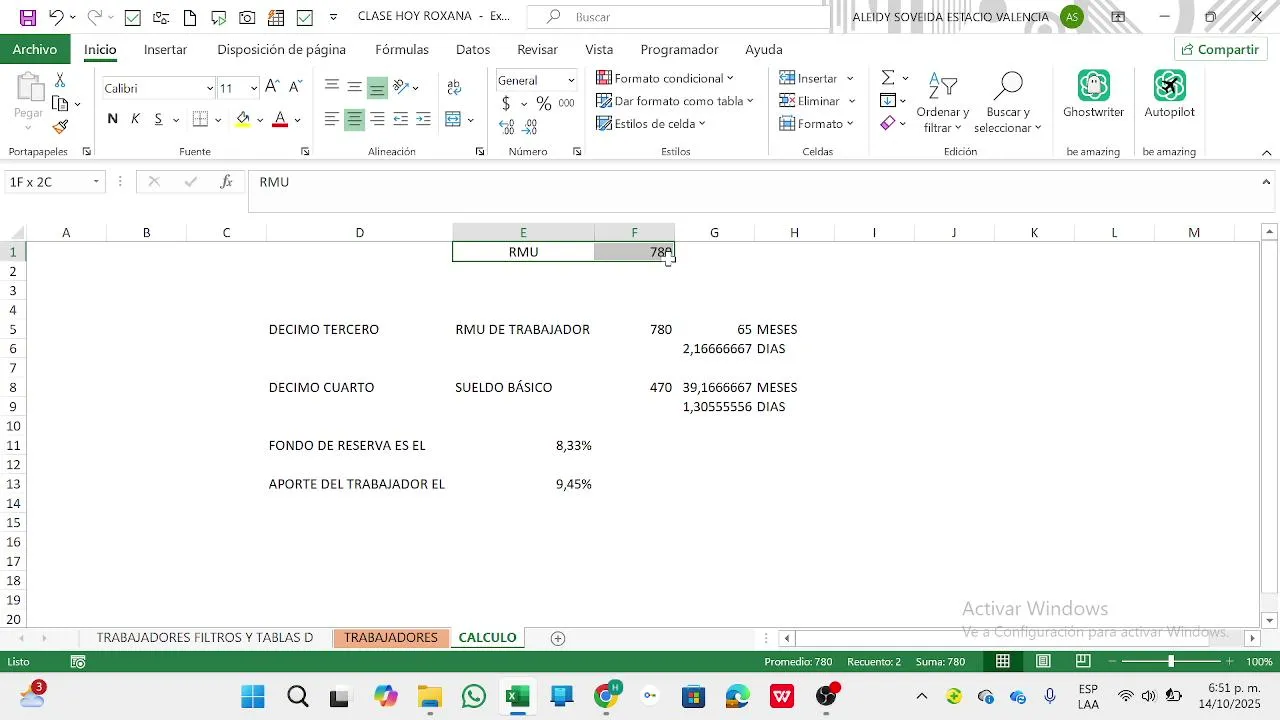Click the Undo arrow icon
This screenshot has width=1280, height=720.
56,17
